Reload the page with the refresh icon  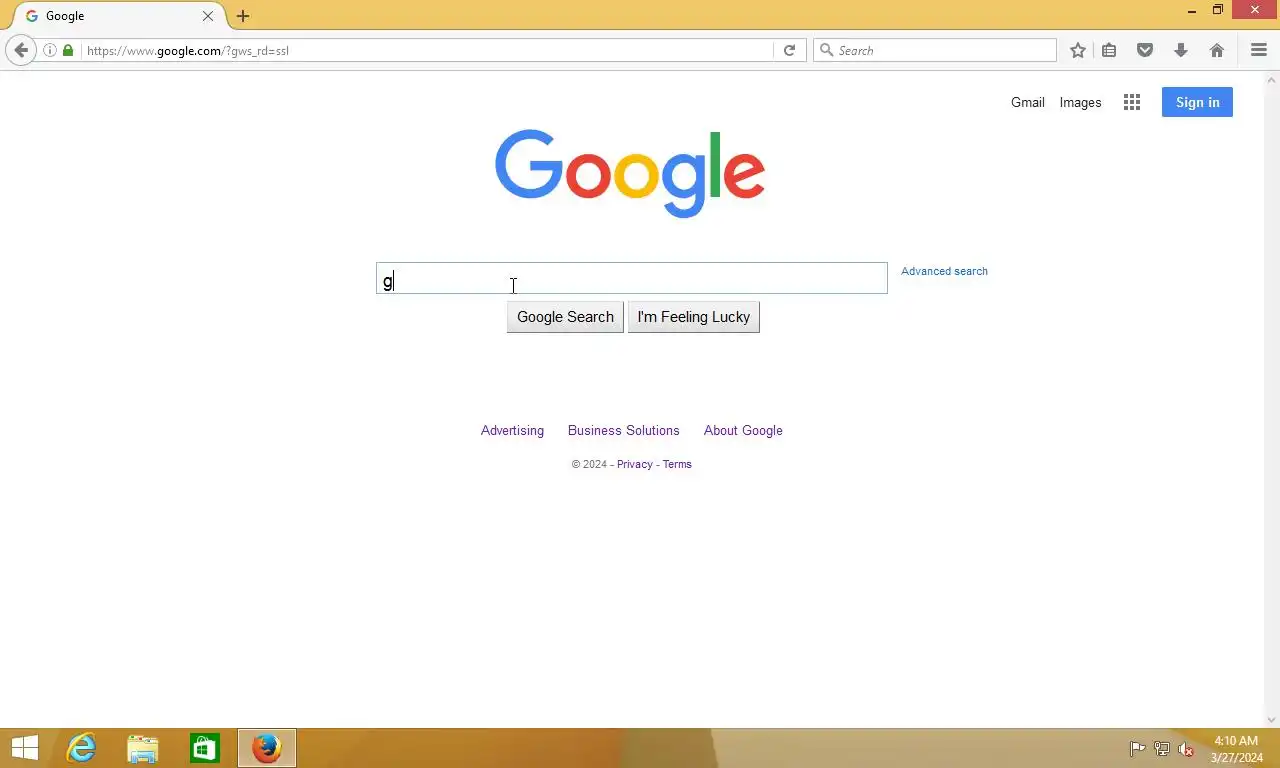click(789, 50)
